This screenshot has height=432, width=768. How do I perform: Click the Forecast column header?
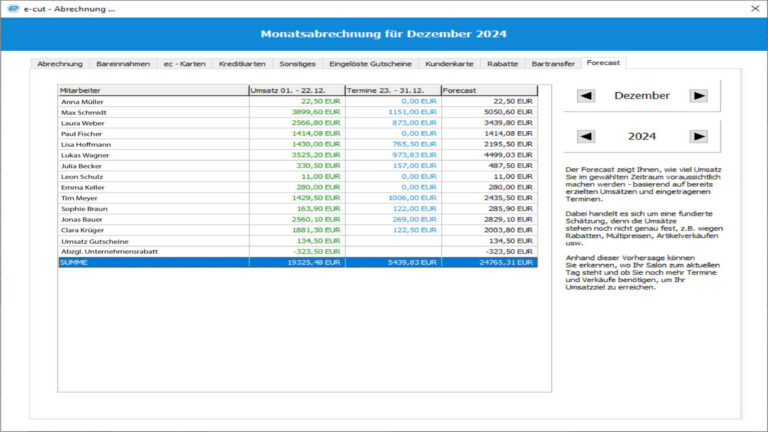pyautogui.click(x=489, y=91)
